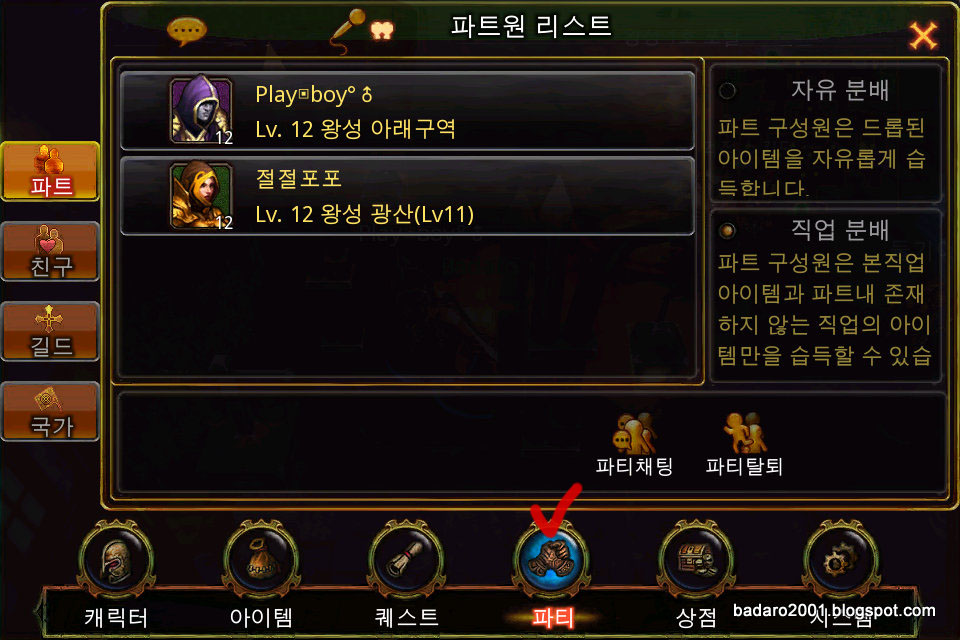Open the speech bubble chat icon
This screenshot has width=960, height=640.
[187, 31]
